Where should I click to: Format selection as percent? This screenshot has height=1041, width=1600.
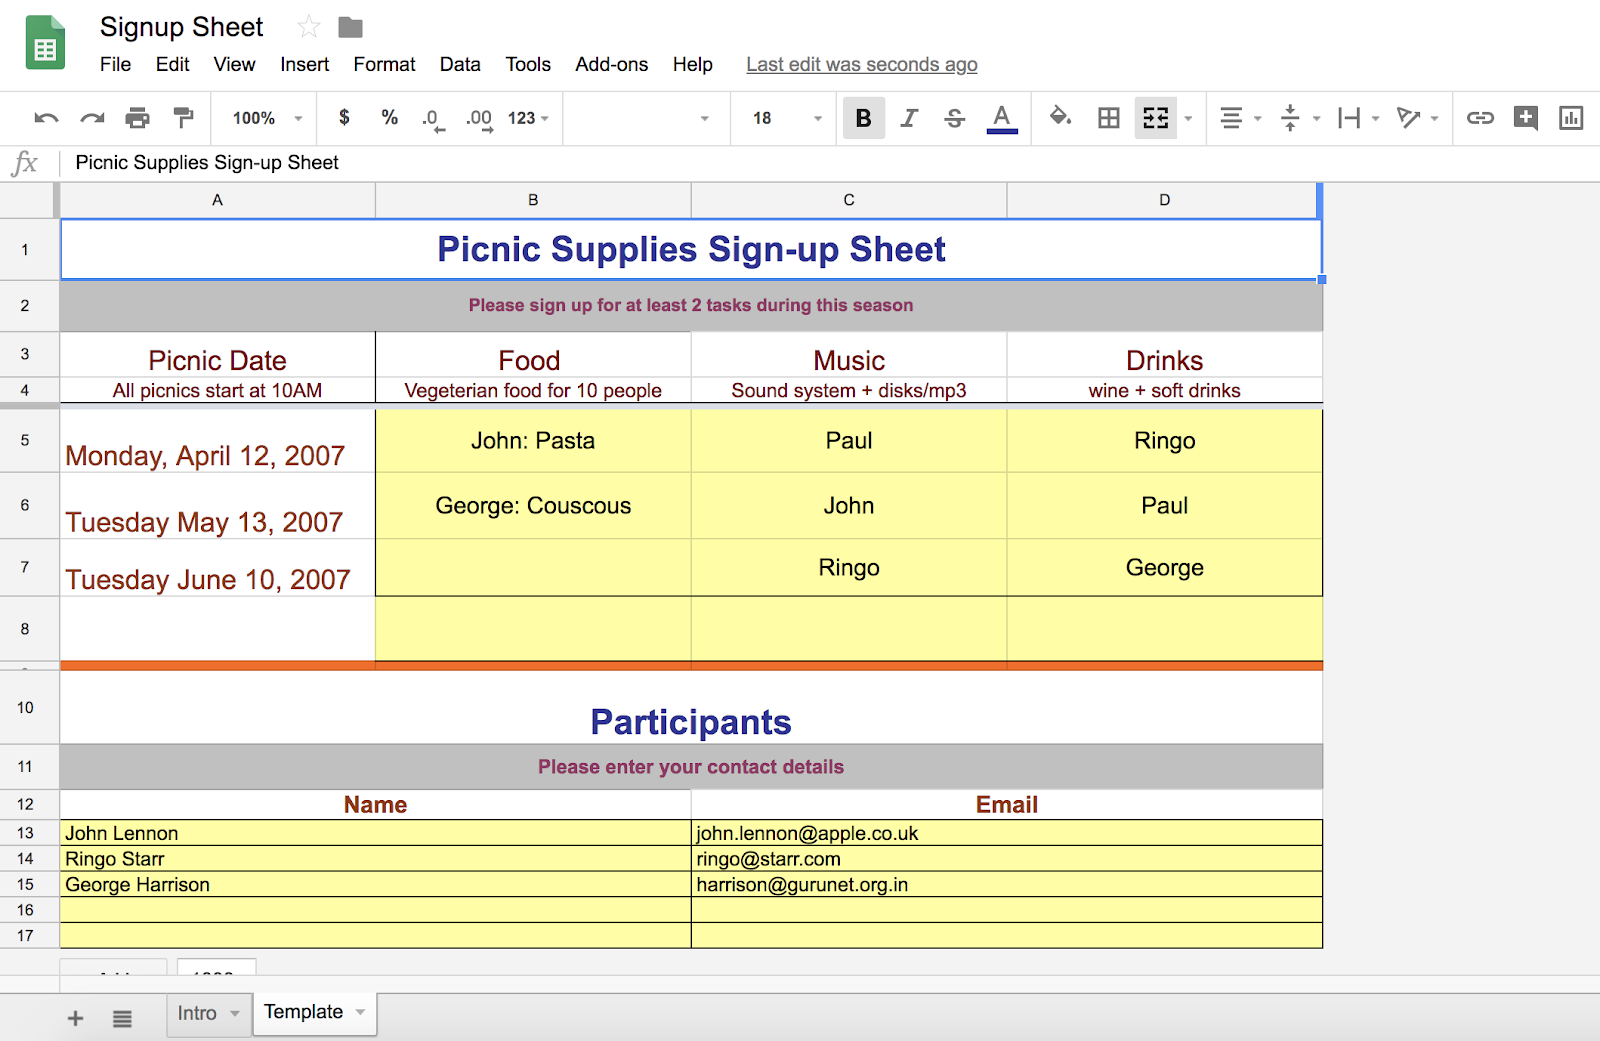389,118
